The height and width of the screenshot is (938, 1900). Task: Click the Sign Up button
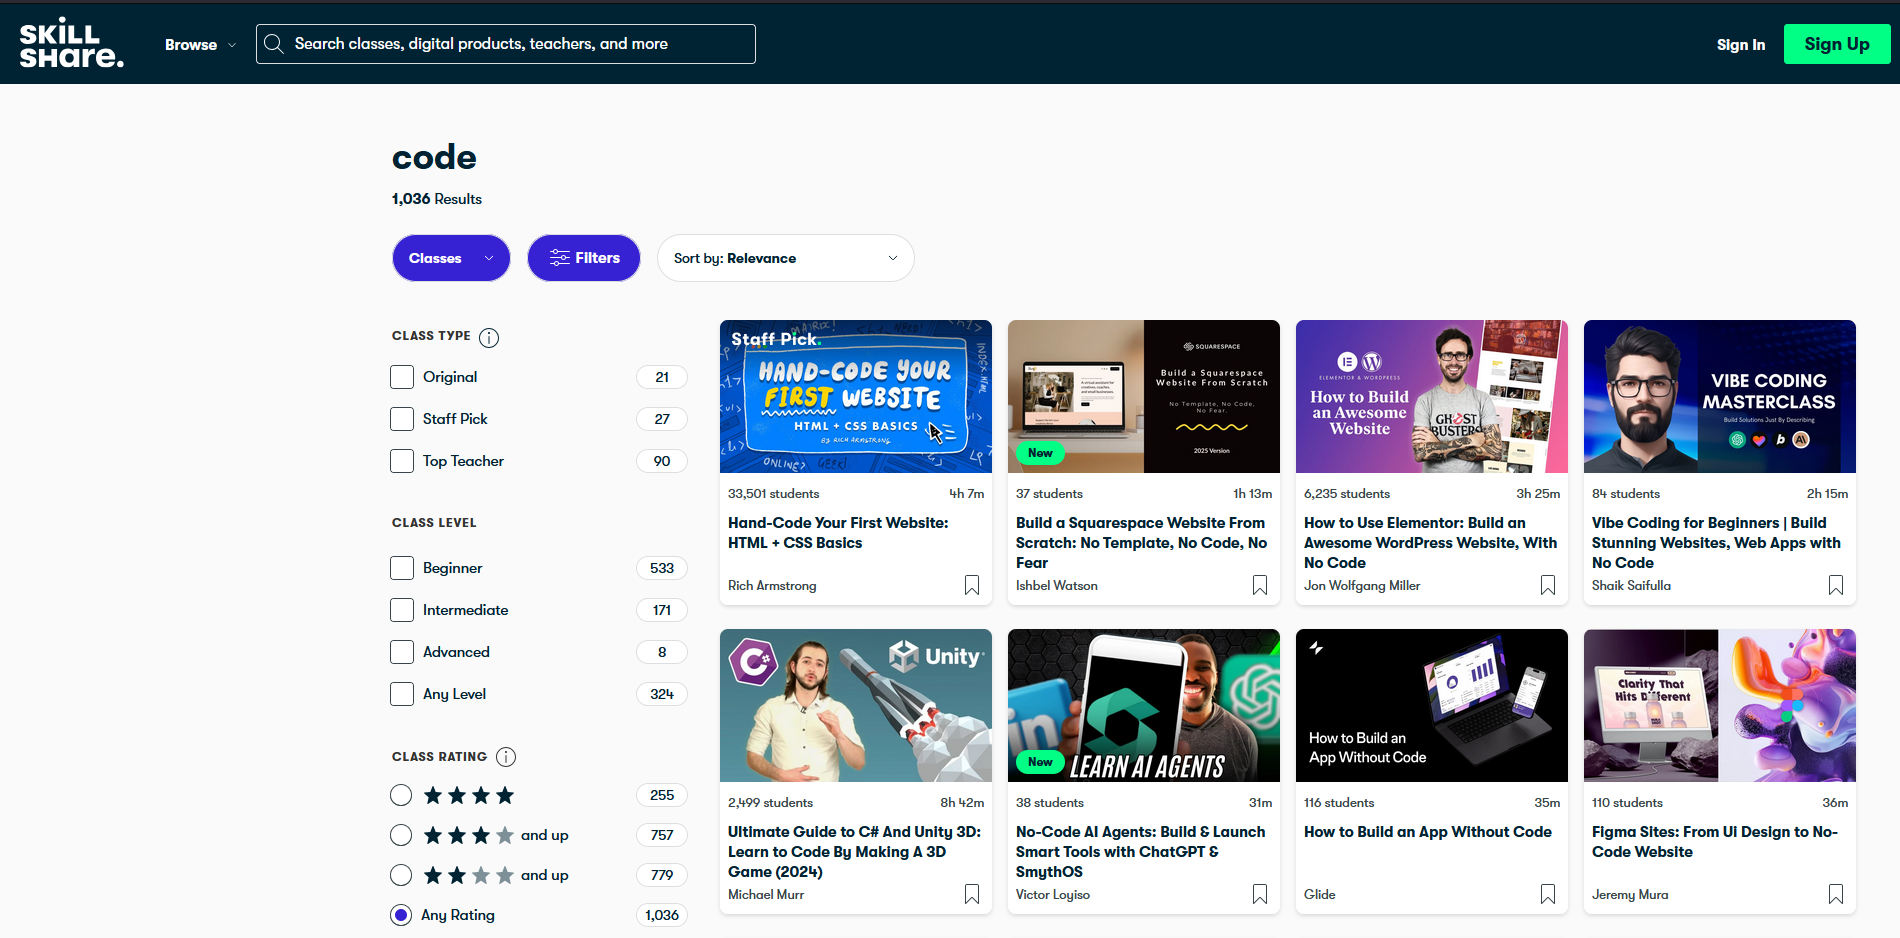pyautogui.click(x=1837, y=44)
